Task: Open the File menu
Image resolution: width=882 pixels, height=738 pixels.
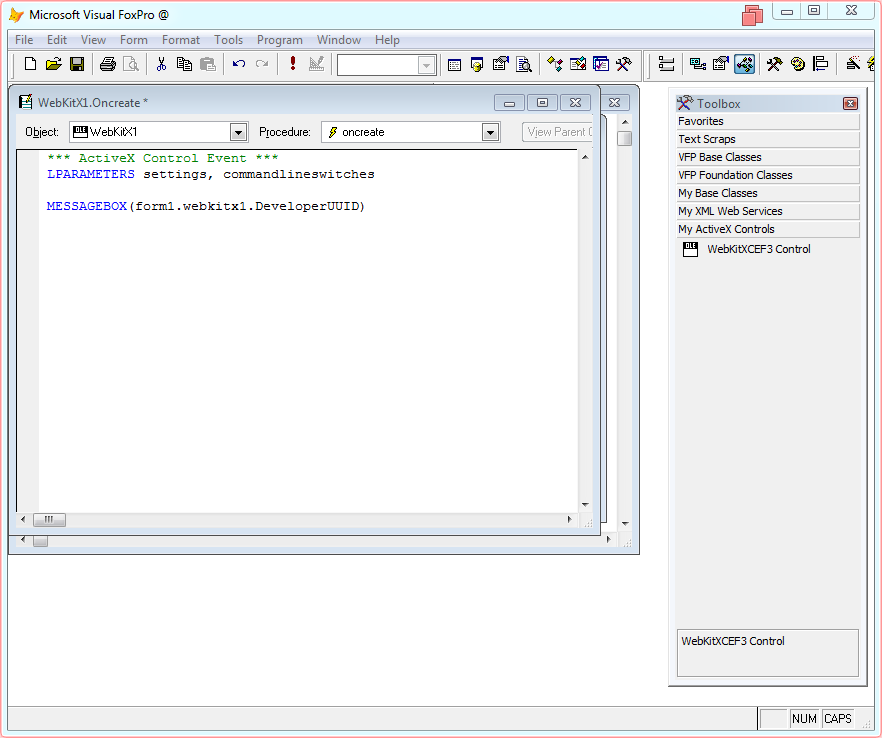Action: [x=24, y=40]
